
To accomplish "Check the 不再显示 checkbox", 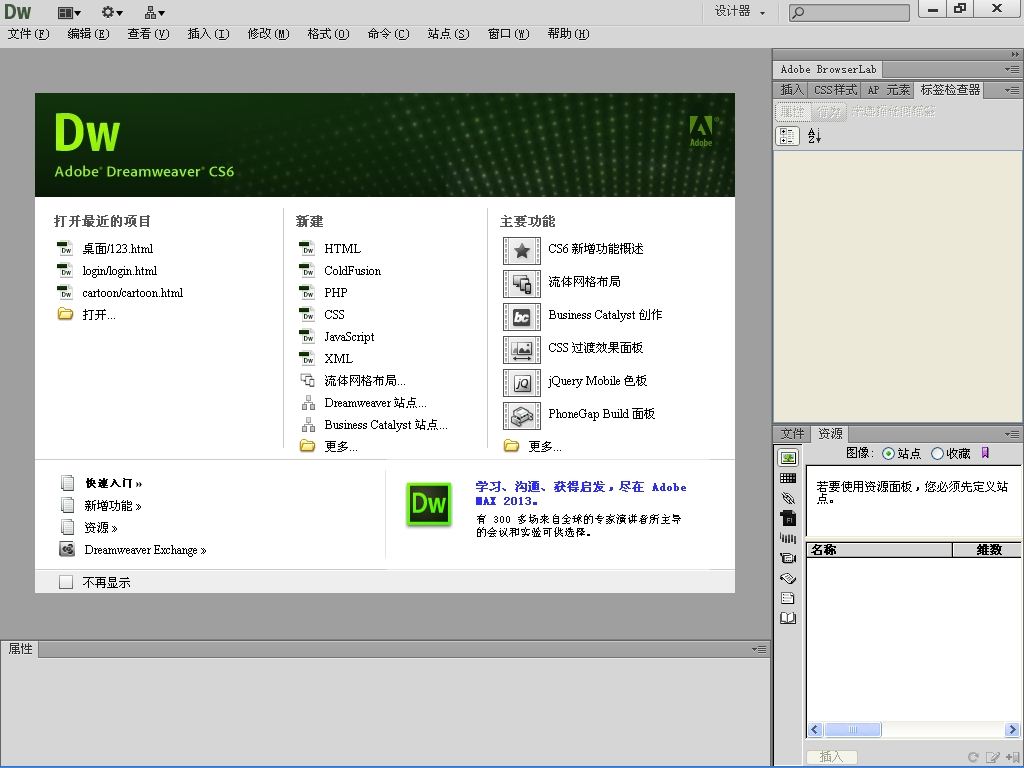I will pos(66,582).
